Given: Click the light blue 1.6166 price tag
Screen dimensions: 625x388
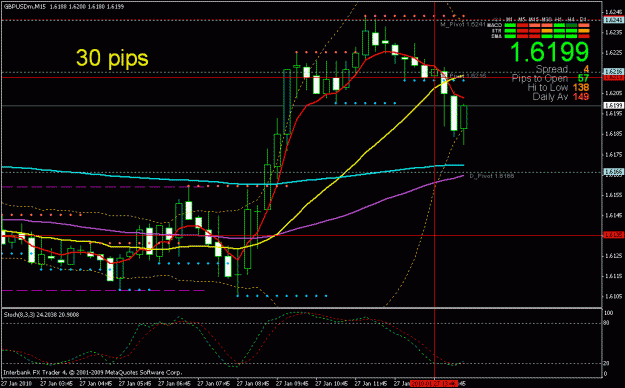Looking at the screenshot, I should pos(614,171).
